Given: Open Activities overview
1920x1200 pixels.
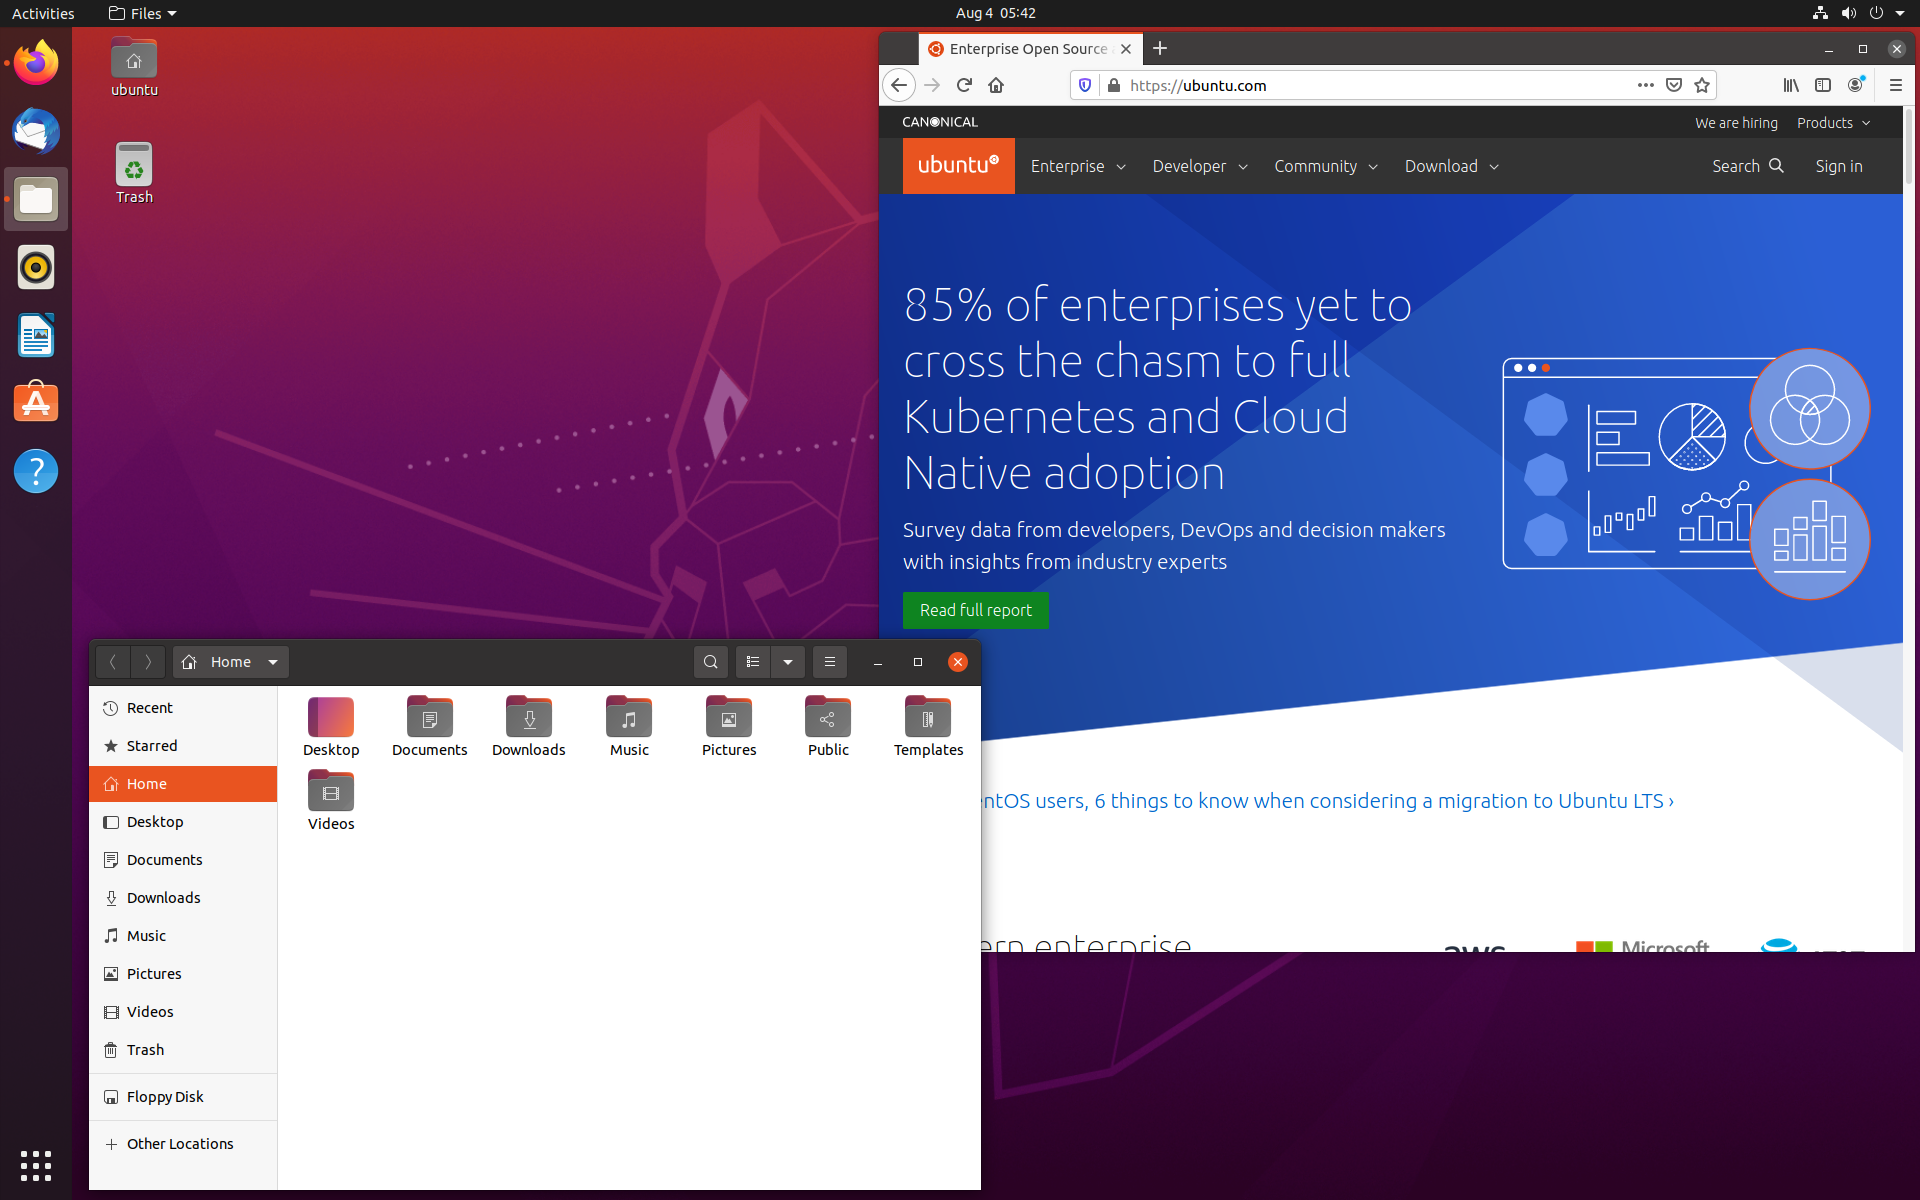Looking at the screenshot, I should coord(43,13).
